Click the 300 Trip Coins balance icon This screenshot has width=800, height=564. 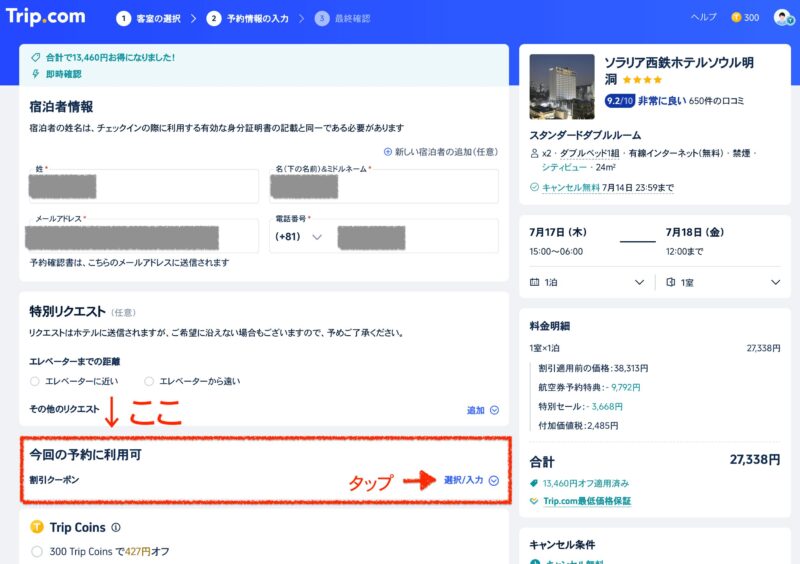click(x=736, y=17)
